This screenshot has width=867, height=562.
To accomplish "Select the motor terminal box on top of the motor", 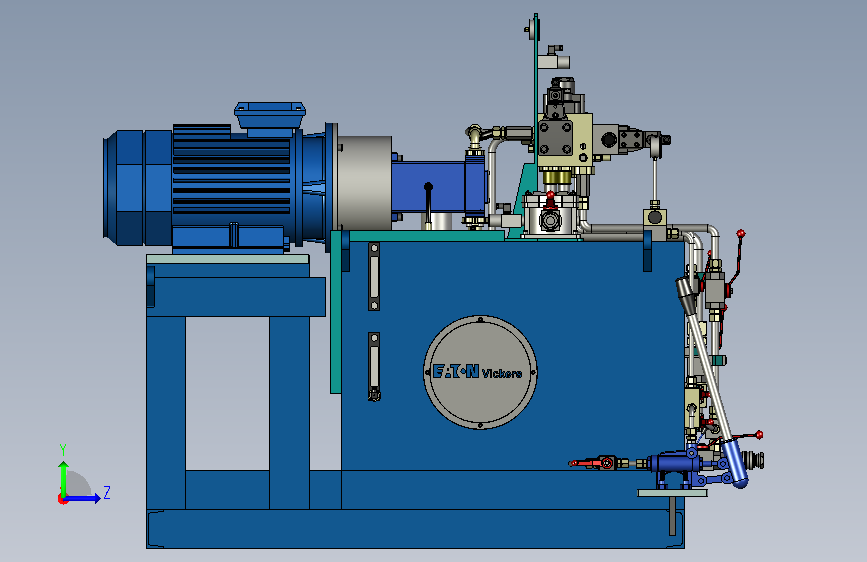I will point(270,118).
